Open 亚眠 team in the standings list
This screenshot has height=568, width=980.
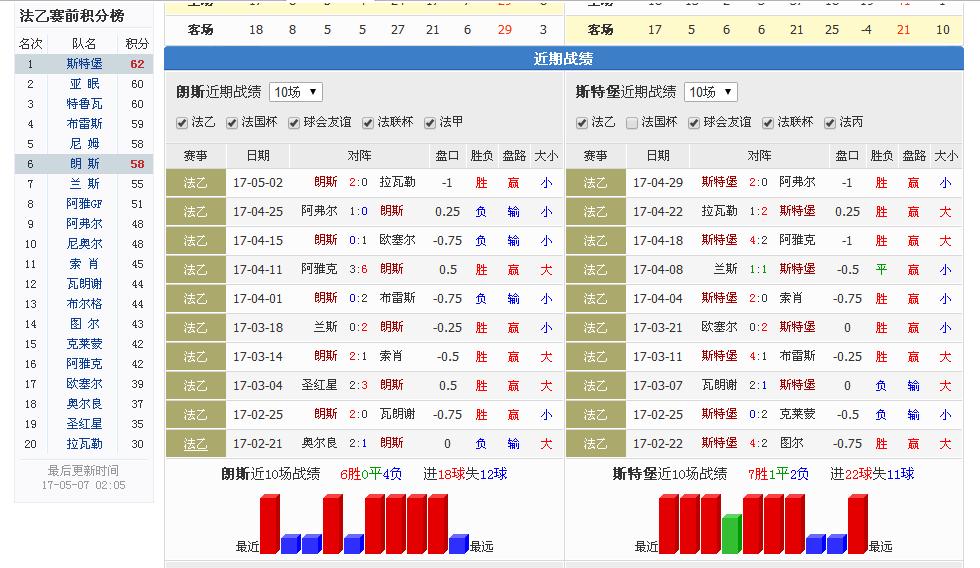[x=84, y=84]
